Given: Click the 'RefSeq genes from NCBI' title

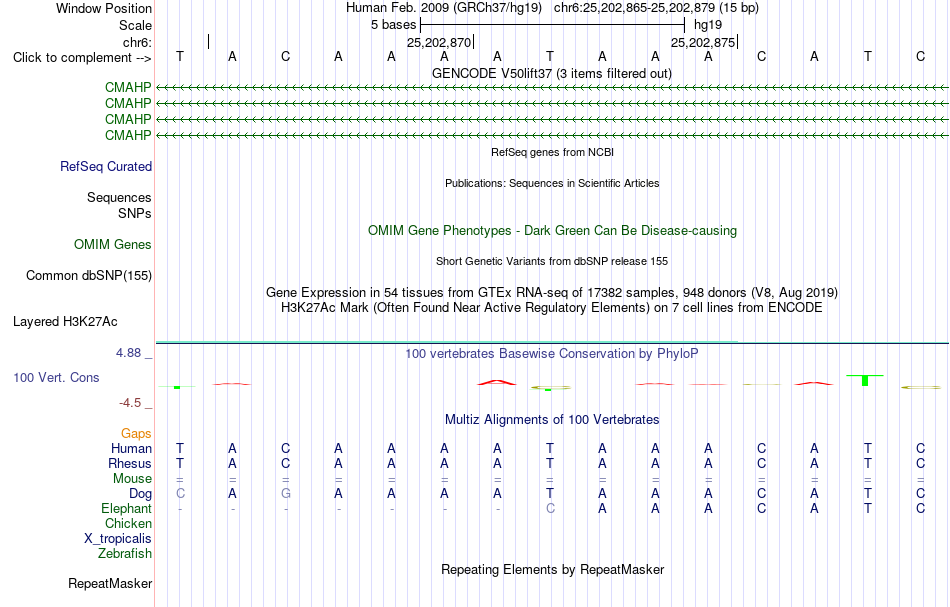Looking at the screenshot, I should pos(552,153).
